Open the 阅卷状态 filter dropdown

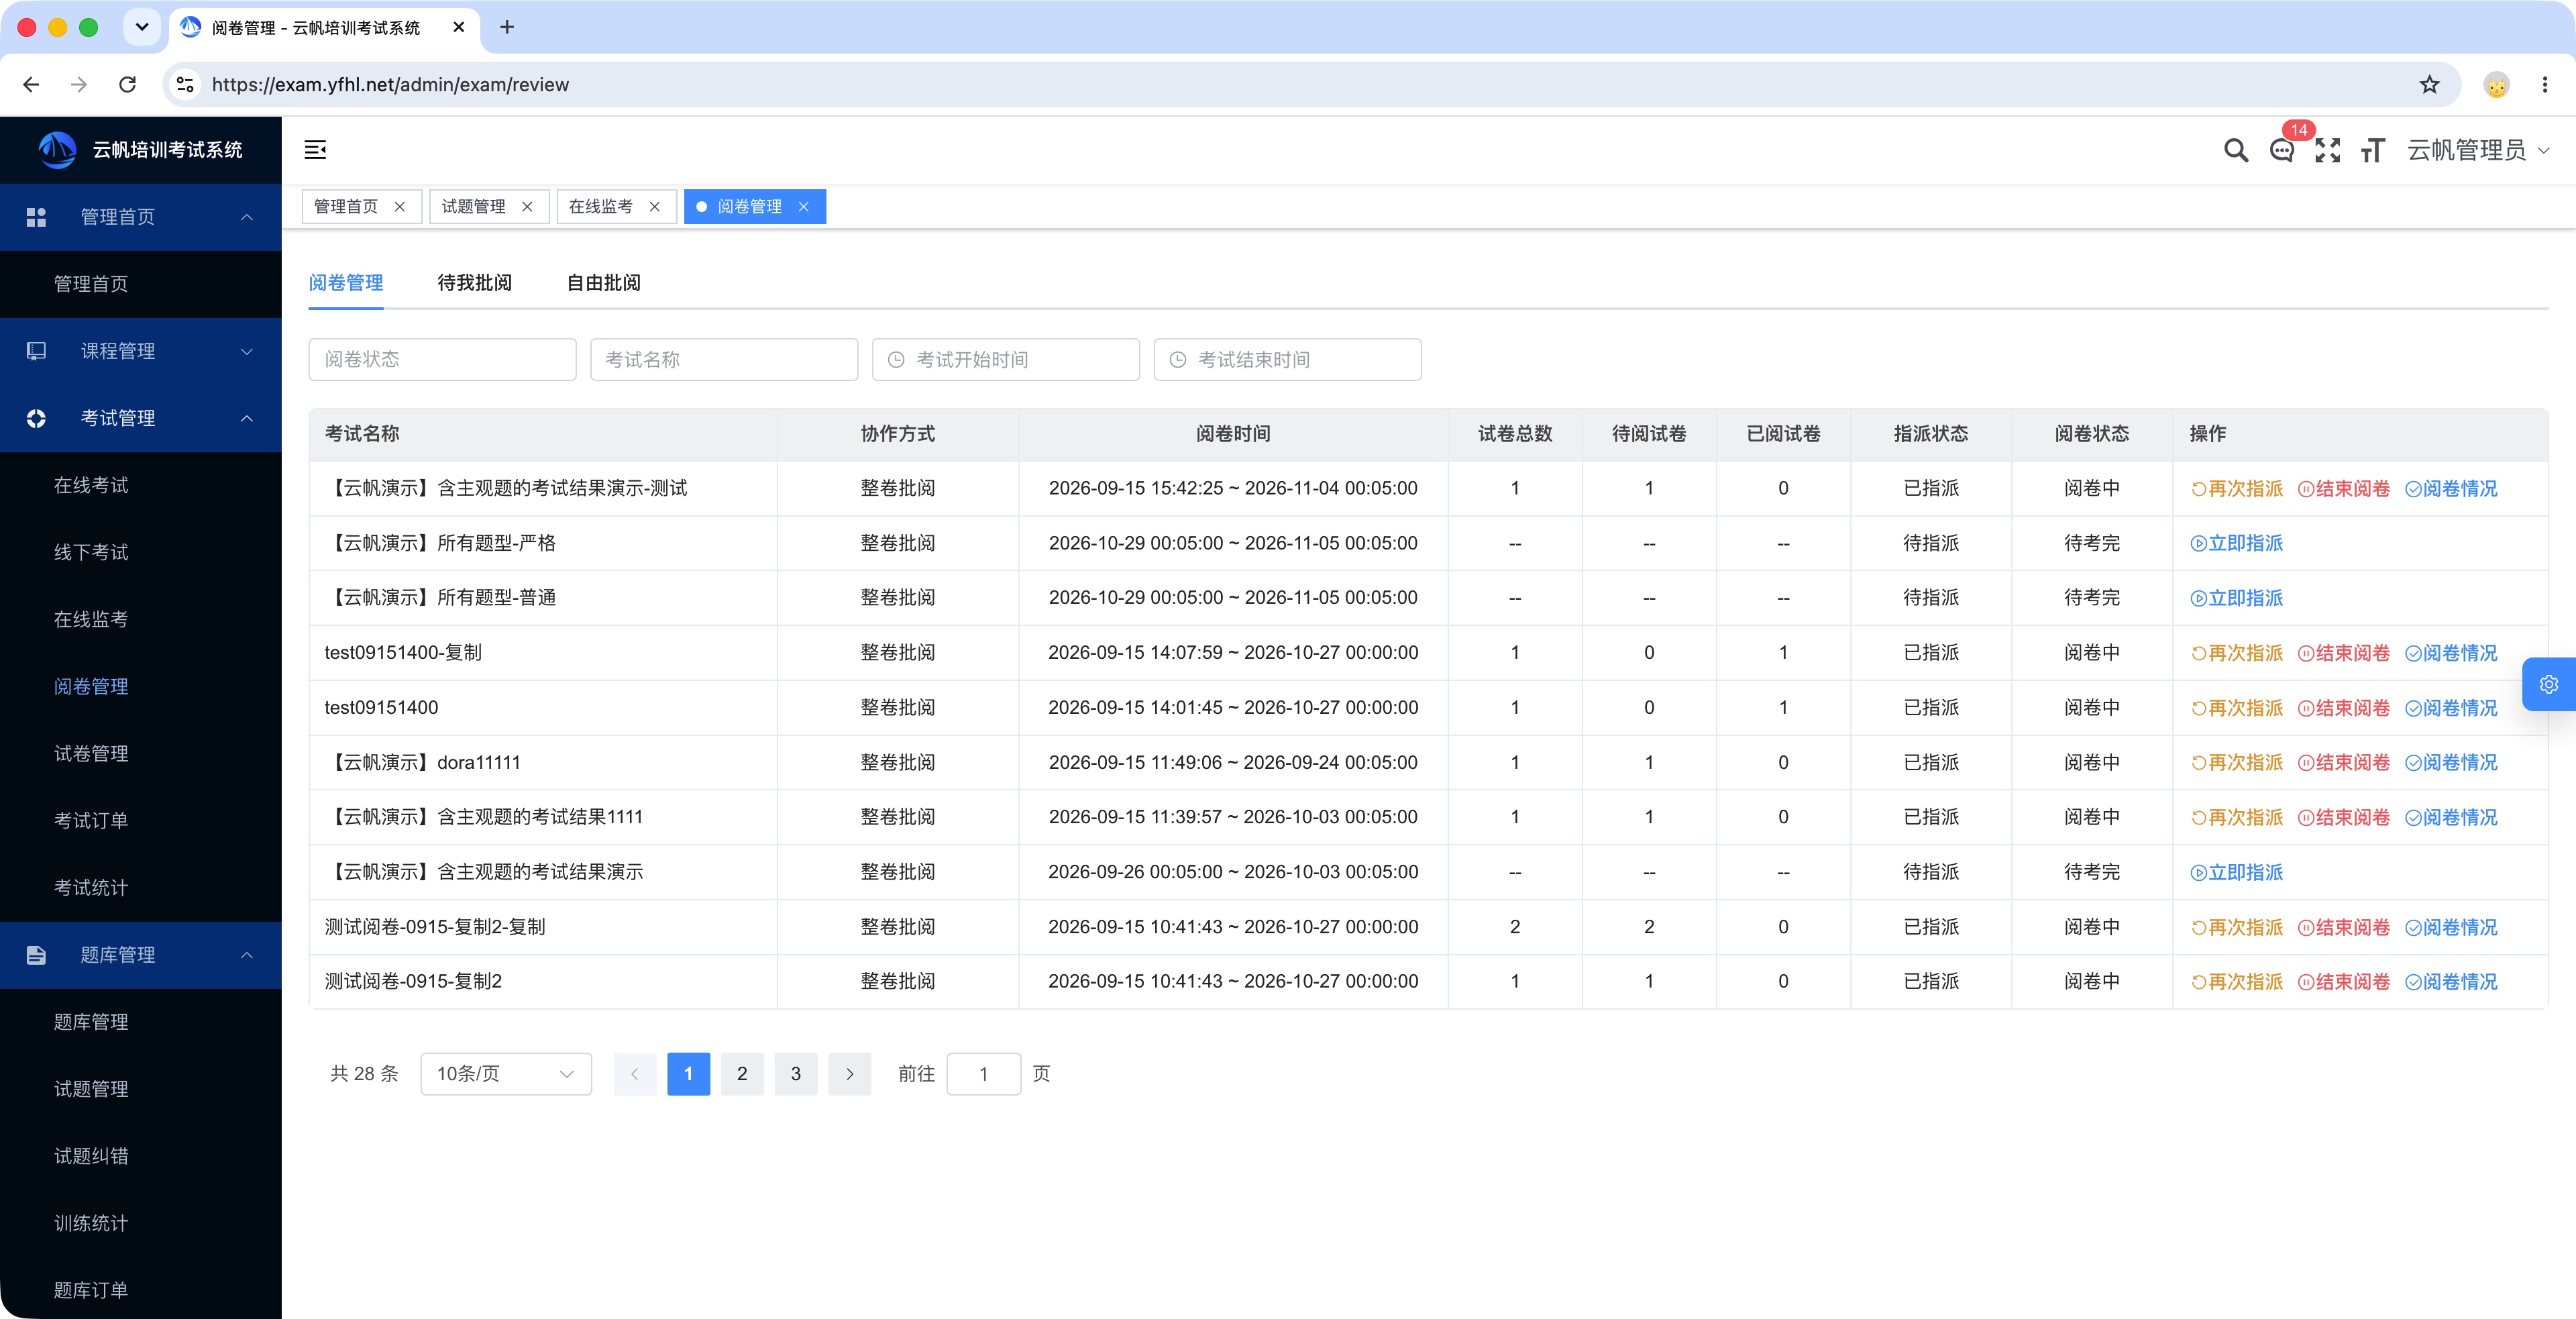click(x=442, y=359)
